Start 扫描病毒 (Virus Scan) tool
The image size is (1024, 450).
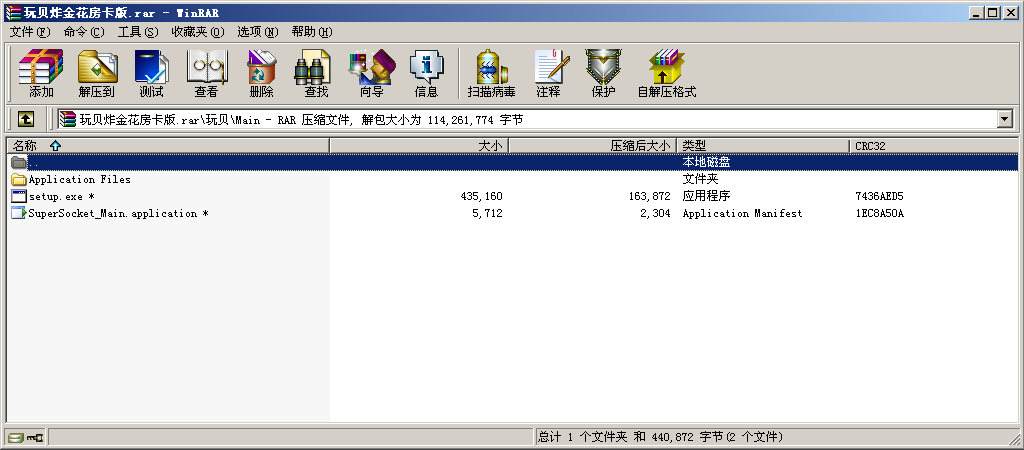[x=491, y=73]
